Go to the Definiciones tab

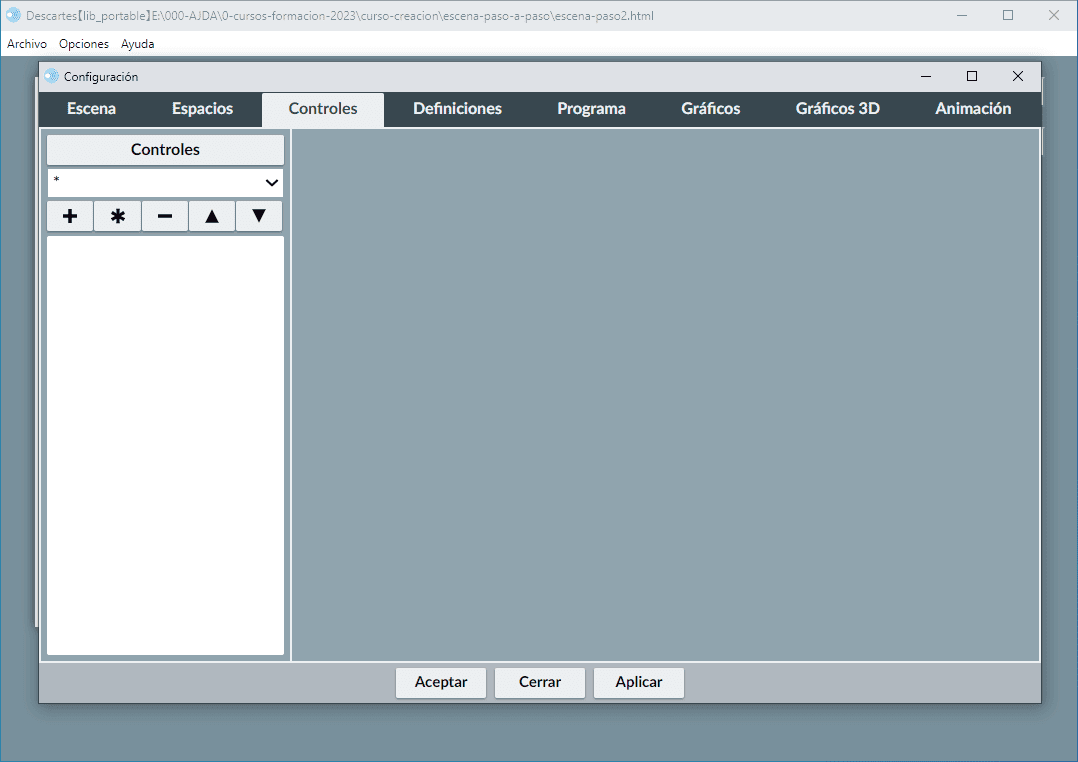(x=457, y=109)
